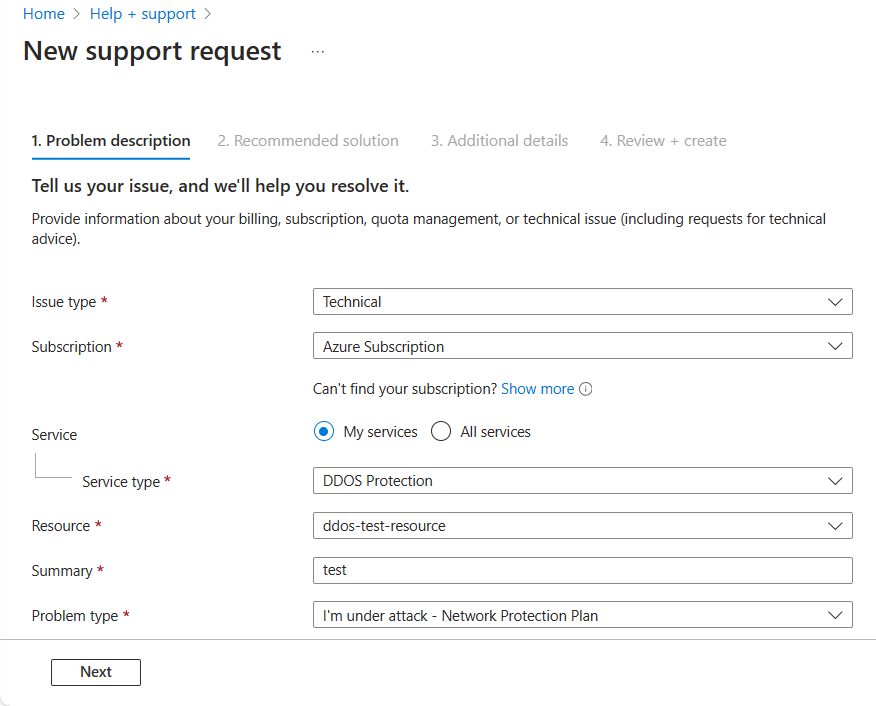Open the Additional details tab
The image size is (876, 706).
(x=499, y=140)
